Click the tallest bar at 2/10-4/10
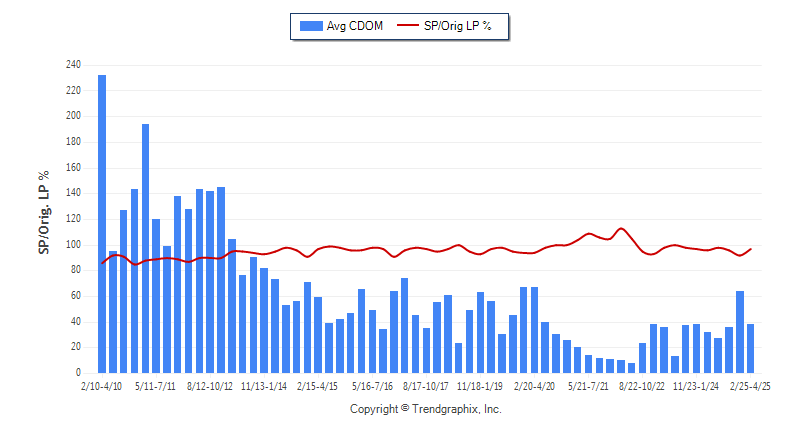The width and height of the screenshot is (800, 434). (x=102, y=224)
